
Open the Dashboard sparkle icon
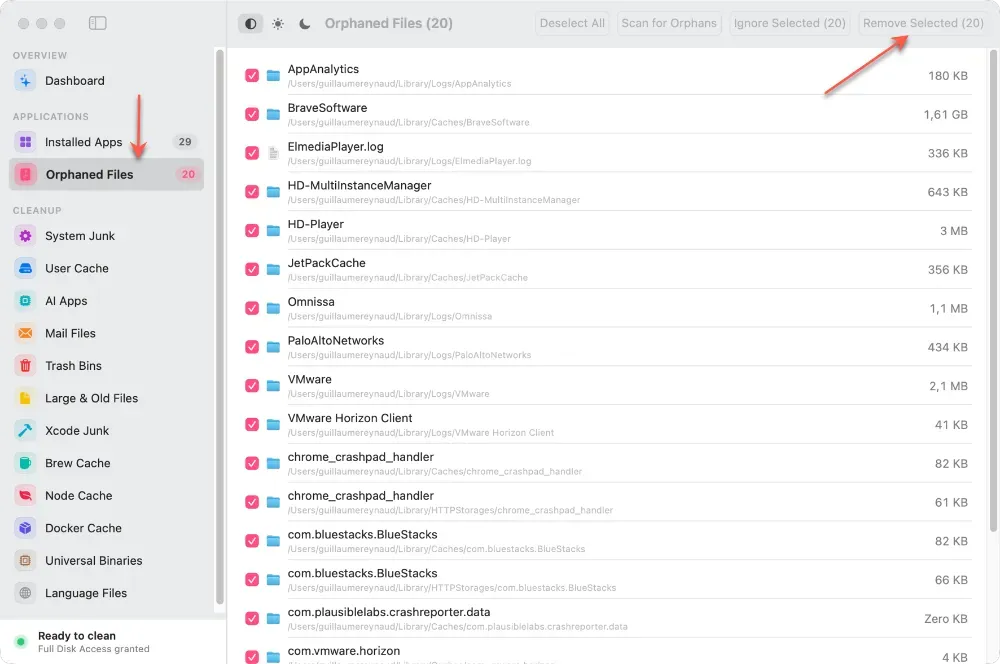[x=25, y=80]
